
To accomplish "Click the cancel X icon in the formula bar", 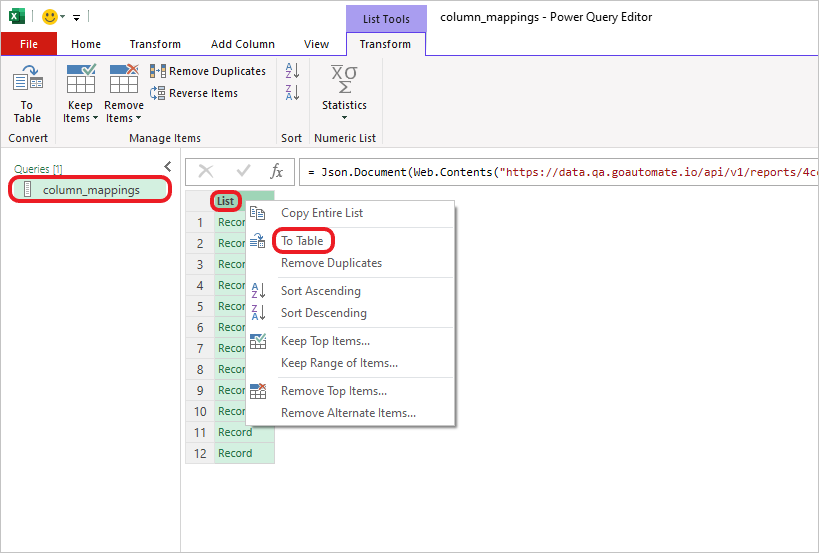I will pos(206,171).
